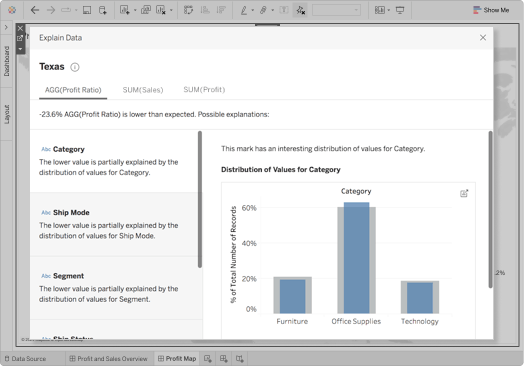Image resolution: width=524 pixels, height=366 pixels.
Task: Click the dashboard object remove X icon
Action: click(20, 28)
